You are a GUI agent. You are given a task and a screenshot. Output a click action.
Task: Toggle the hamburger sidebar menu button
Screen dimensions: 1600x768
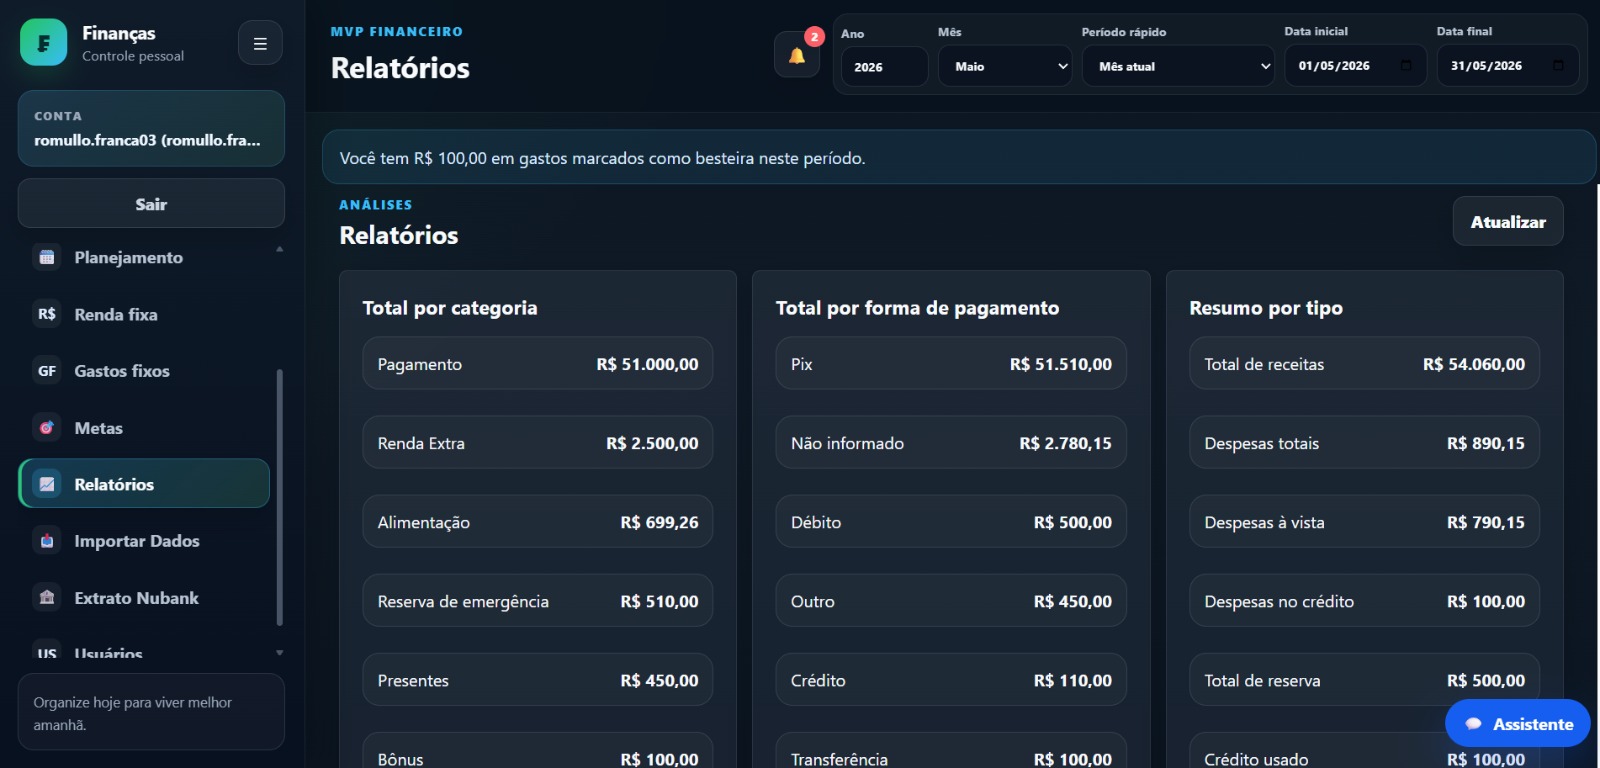(x=260, y=43)
